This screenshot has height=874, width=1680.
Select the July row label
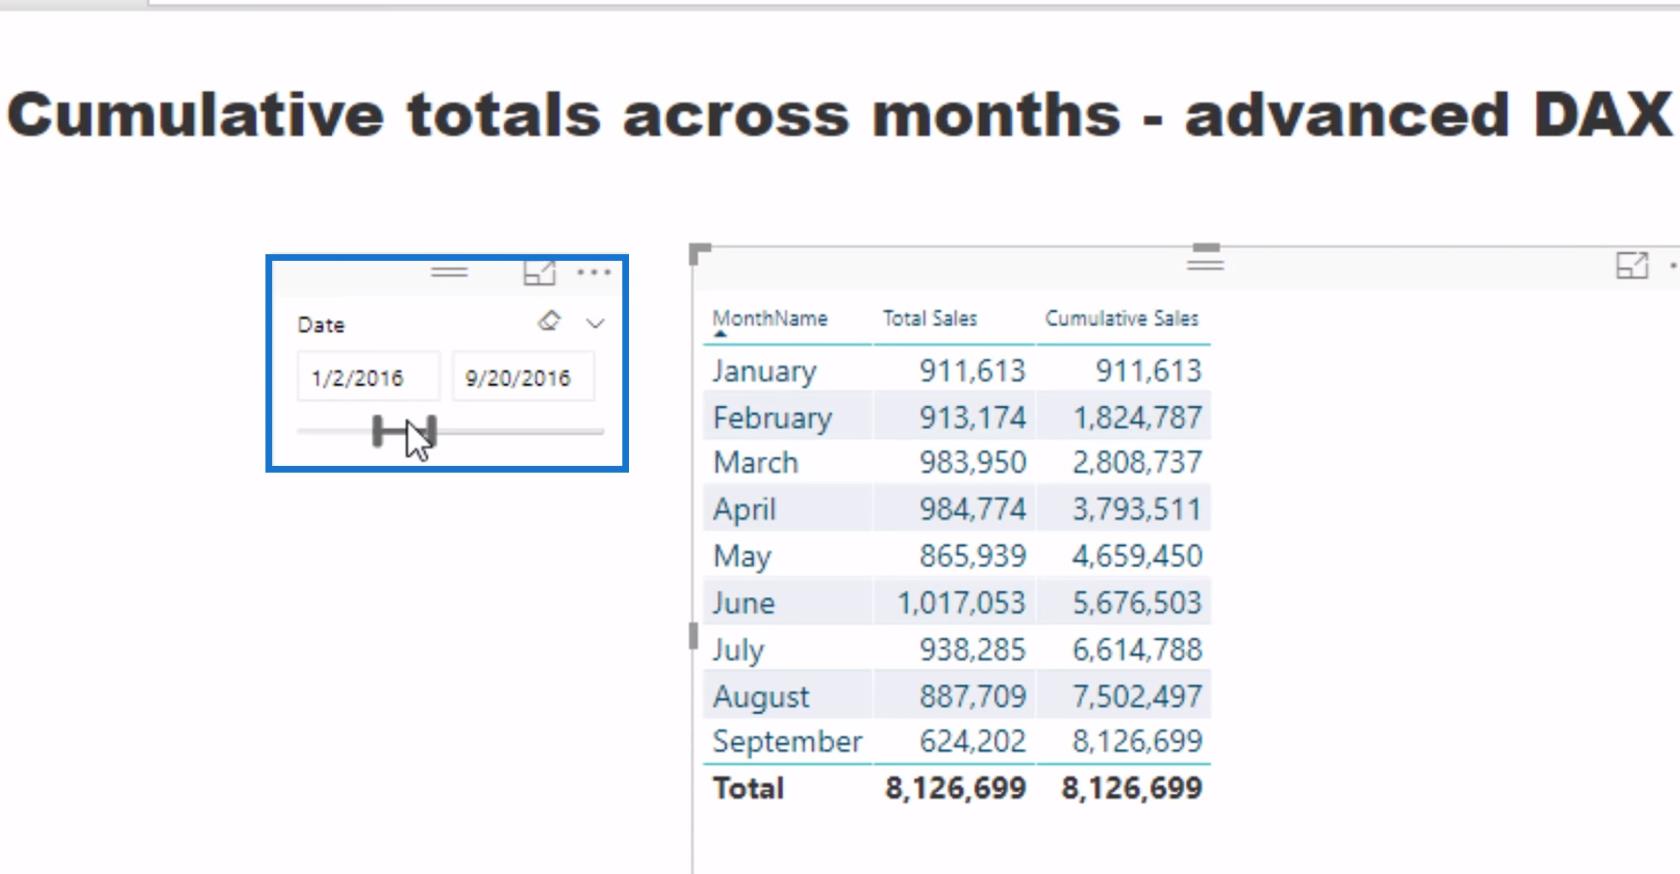pyautogui.click(x=738, y=649)
